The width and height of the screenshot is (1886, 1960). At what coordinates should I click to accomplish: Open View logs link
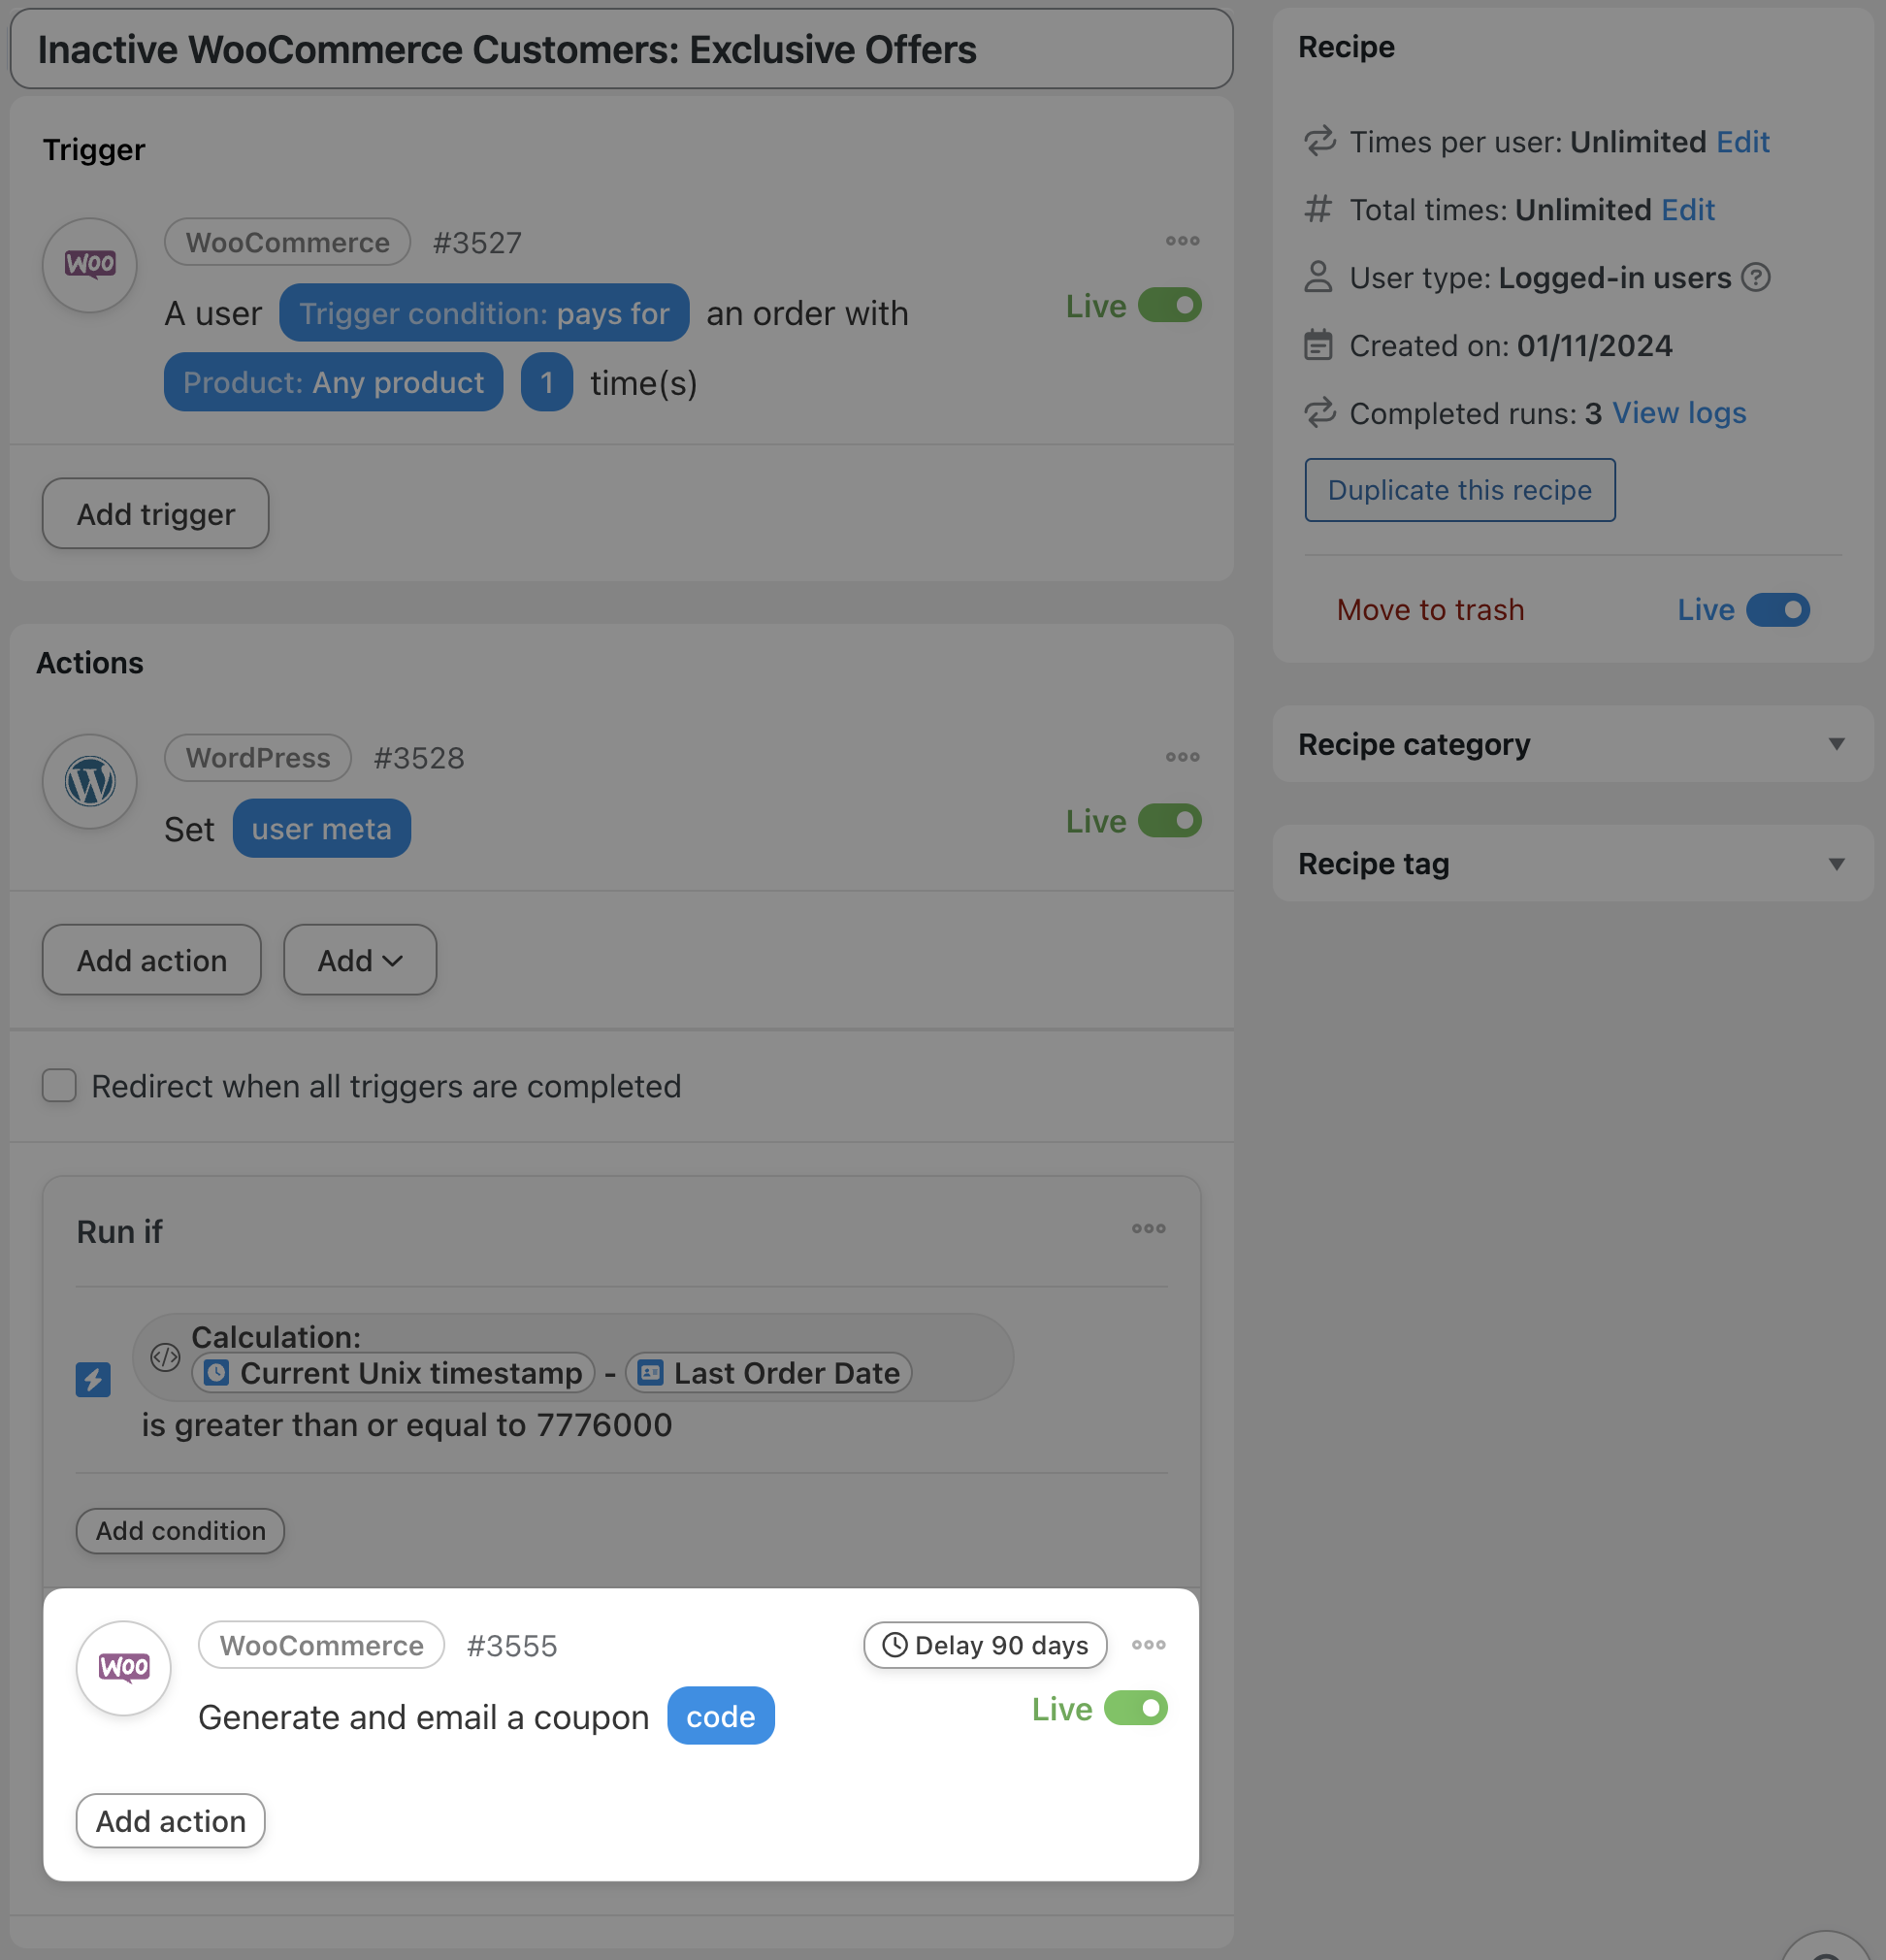[x=1679, y=413]
